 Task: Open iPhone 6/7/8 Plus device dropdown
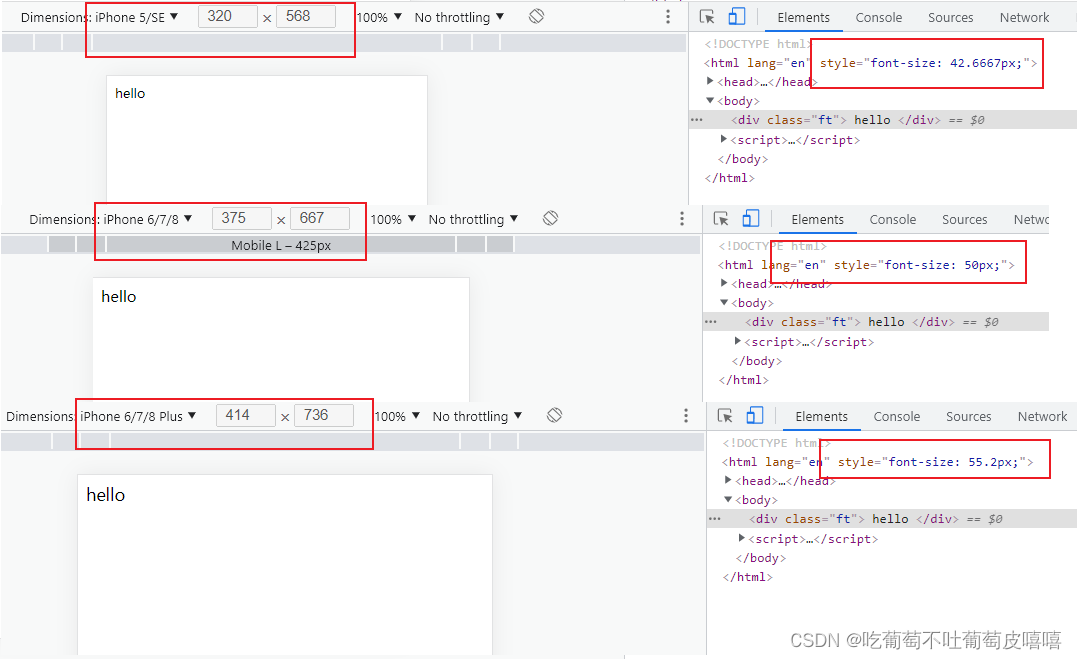coord(138,416)
